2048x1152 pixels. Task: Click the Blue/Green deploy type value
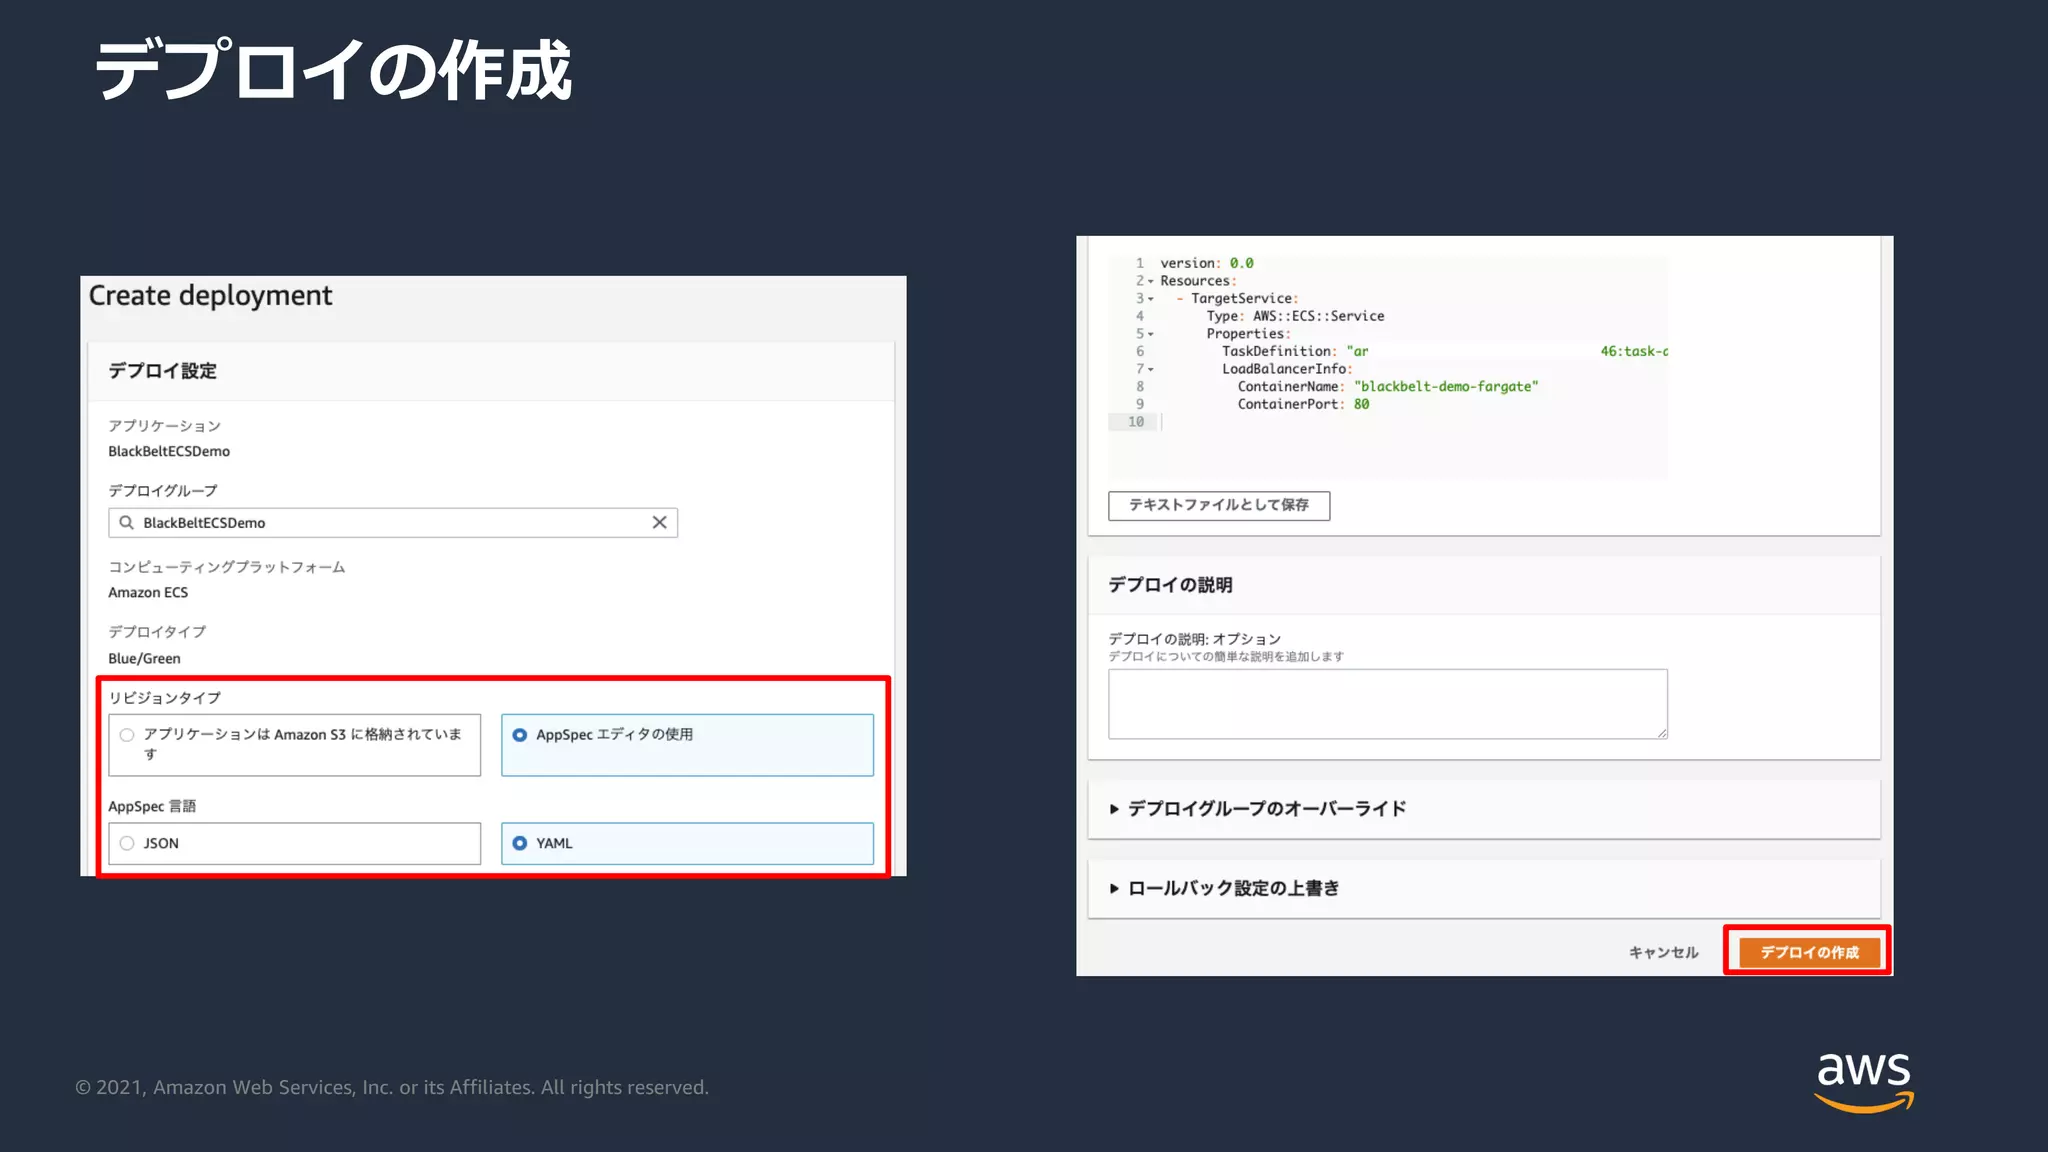click(x=144, y=658)
